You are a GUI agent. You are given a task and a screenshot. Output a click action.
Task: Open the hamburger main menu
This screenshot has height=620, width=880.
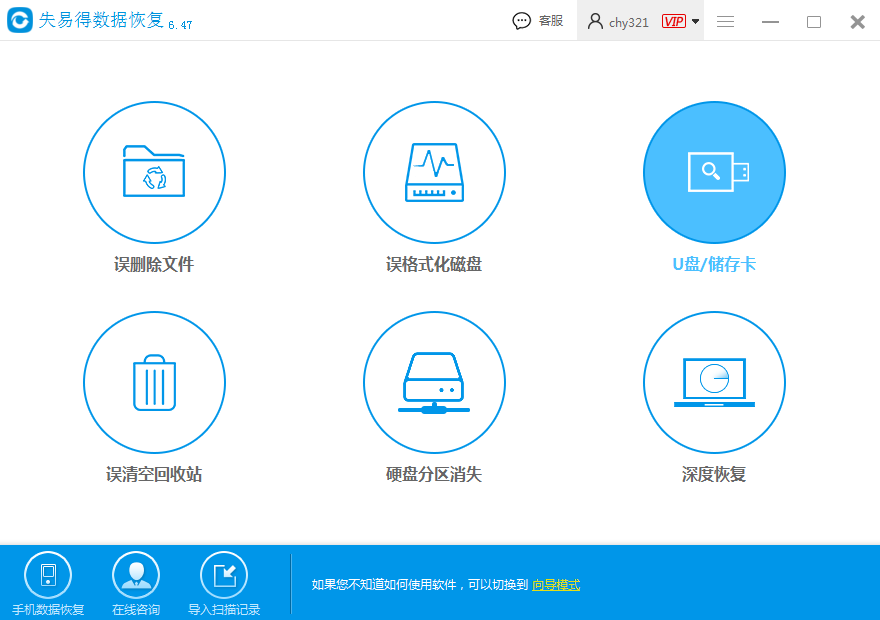(726, 21)
